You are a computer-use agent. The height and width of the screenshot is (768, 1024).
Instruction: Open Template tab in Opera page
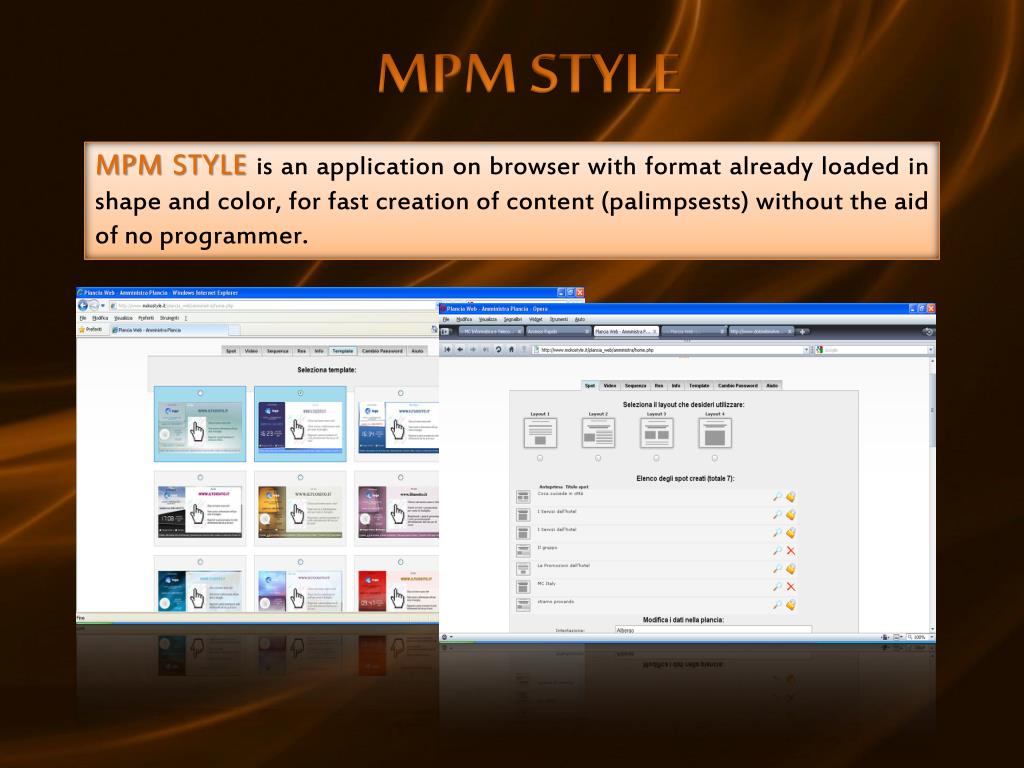(x=699, y=386)
